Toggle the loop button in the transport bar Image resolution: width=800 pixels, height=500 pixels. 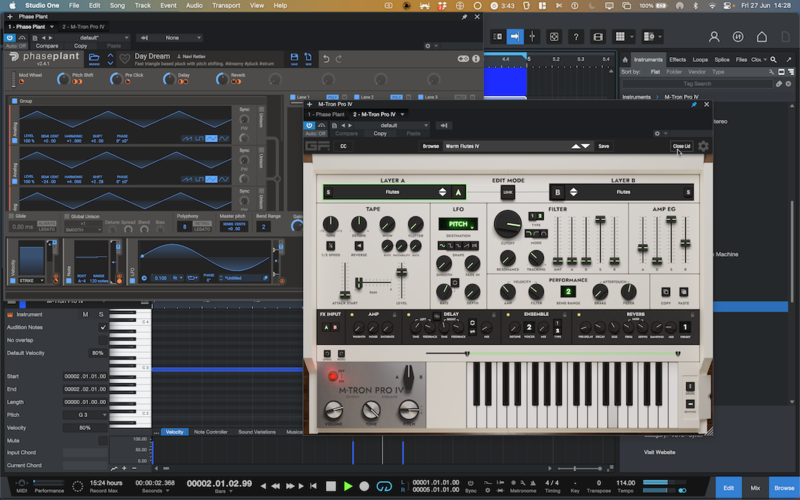click(385, 486)
